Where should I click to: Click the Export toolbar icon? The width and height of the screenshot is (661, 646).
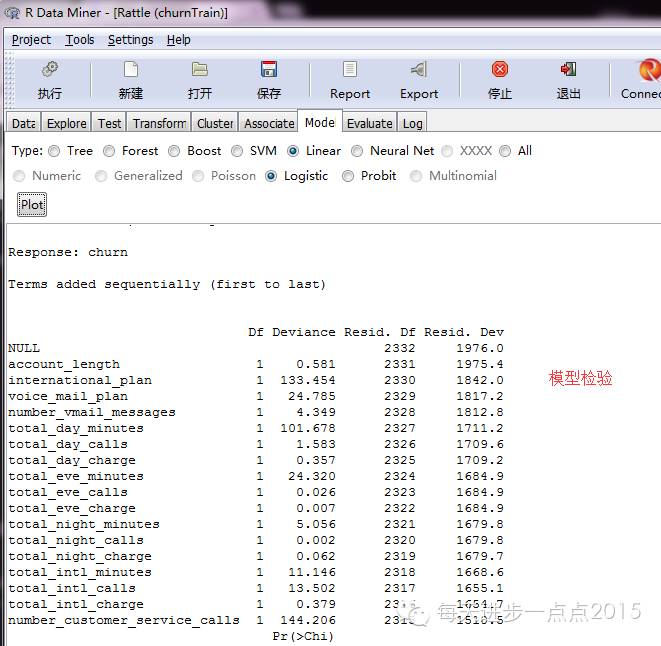[x=419, y=70]
